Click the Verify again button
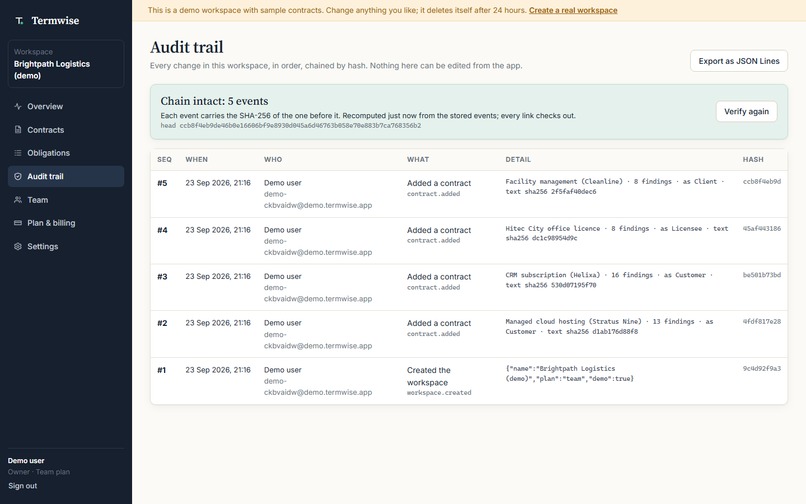This screenshot has width=806, height=504. pyautogui.click(x=746, y=112)
